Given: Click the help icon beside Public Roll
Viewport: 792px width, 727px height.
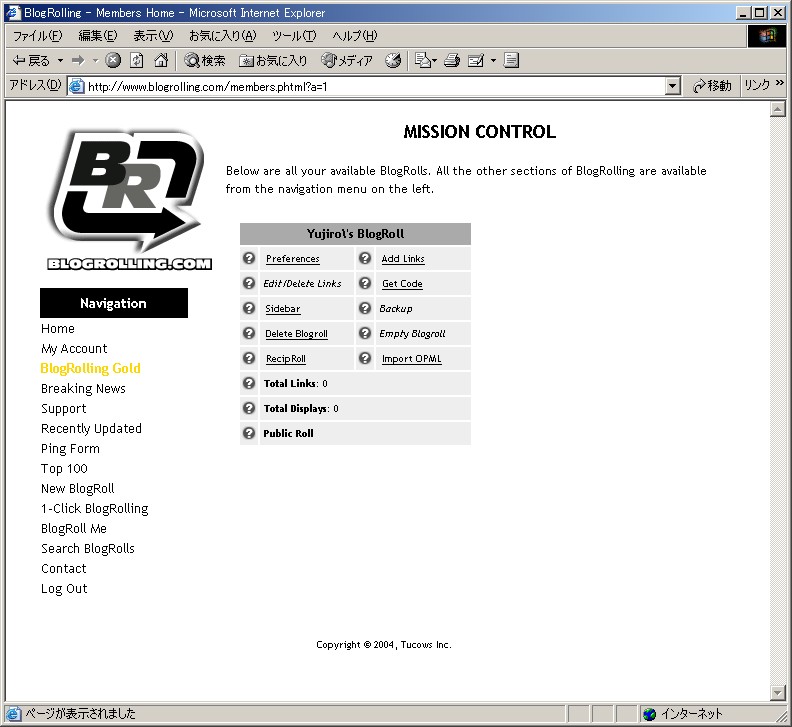Looking at the screenshot, I should [x=249, y=433].
